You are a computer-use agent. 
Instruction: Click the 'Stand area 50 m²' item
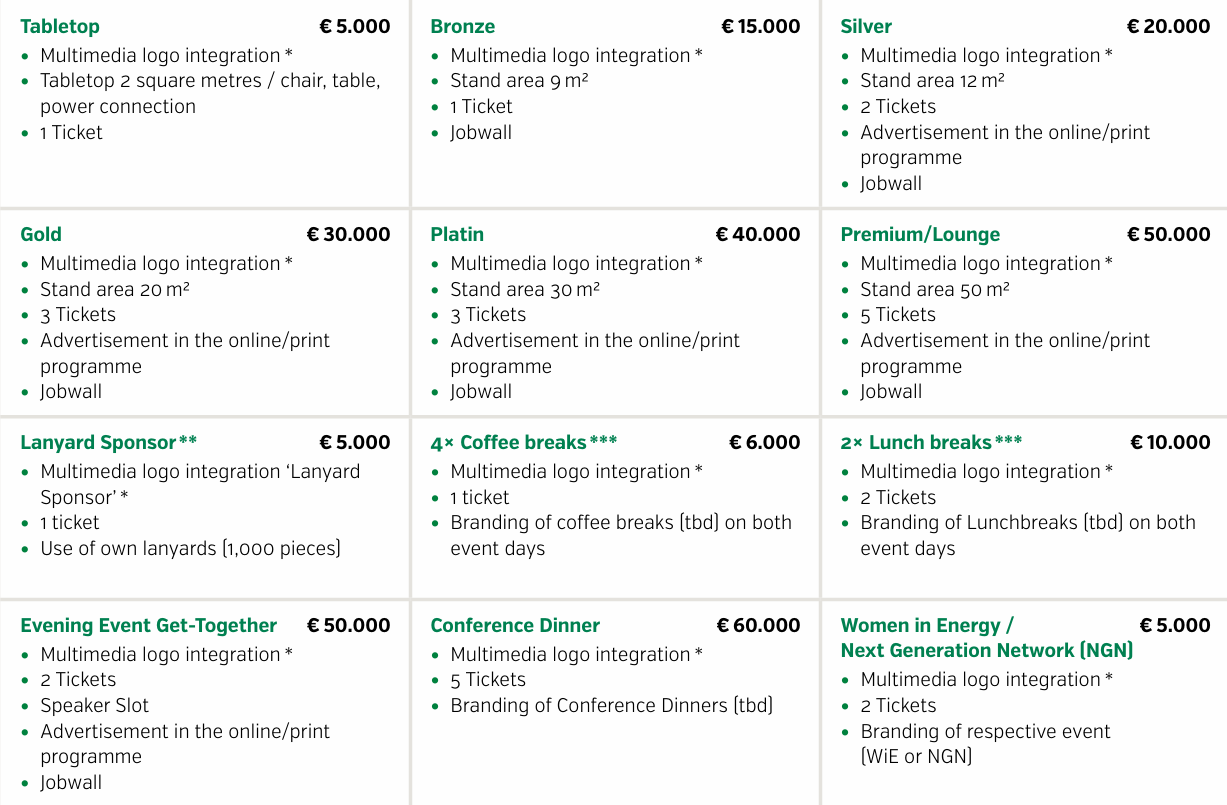tap(935, 290)
